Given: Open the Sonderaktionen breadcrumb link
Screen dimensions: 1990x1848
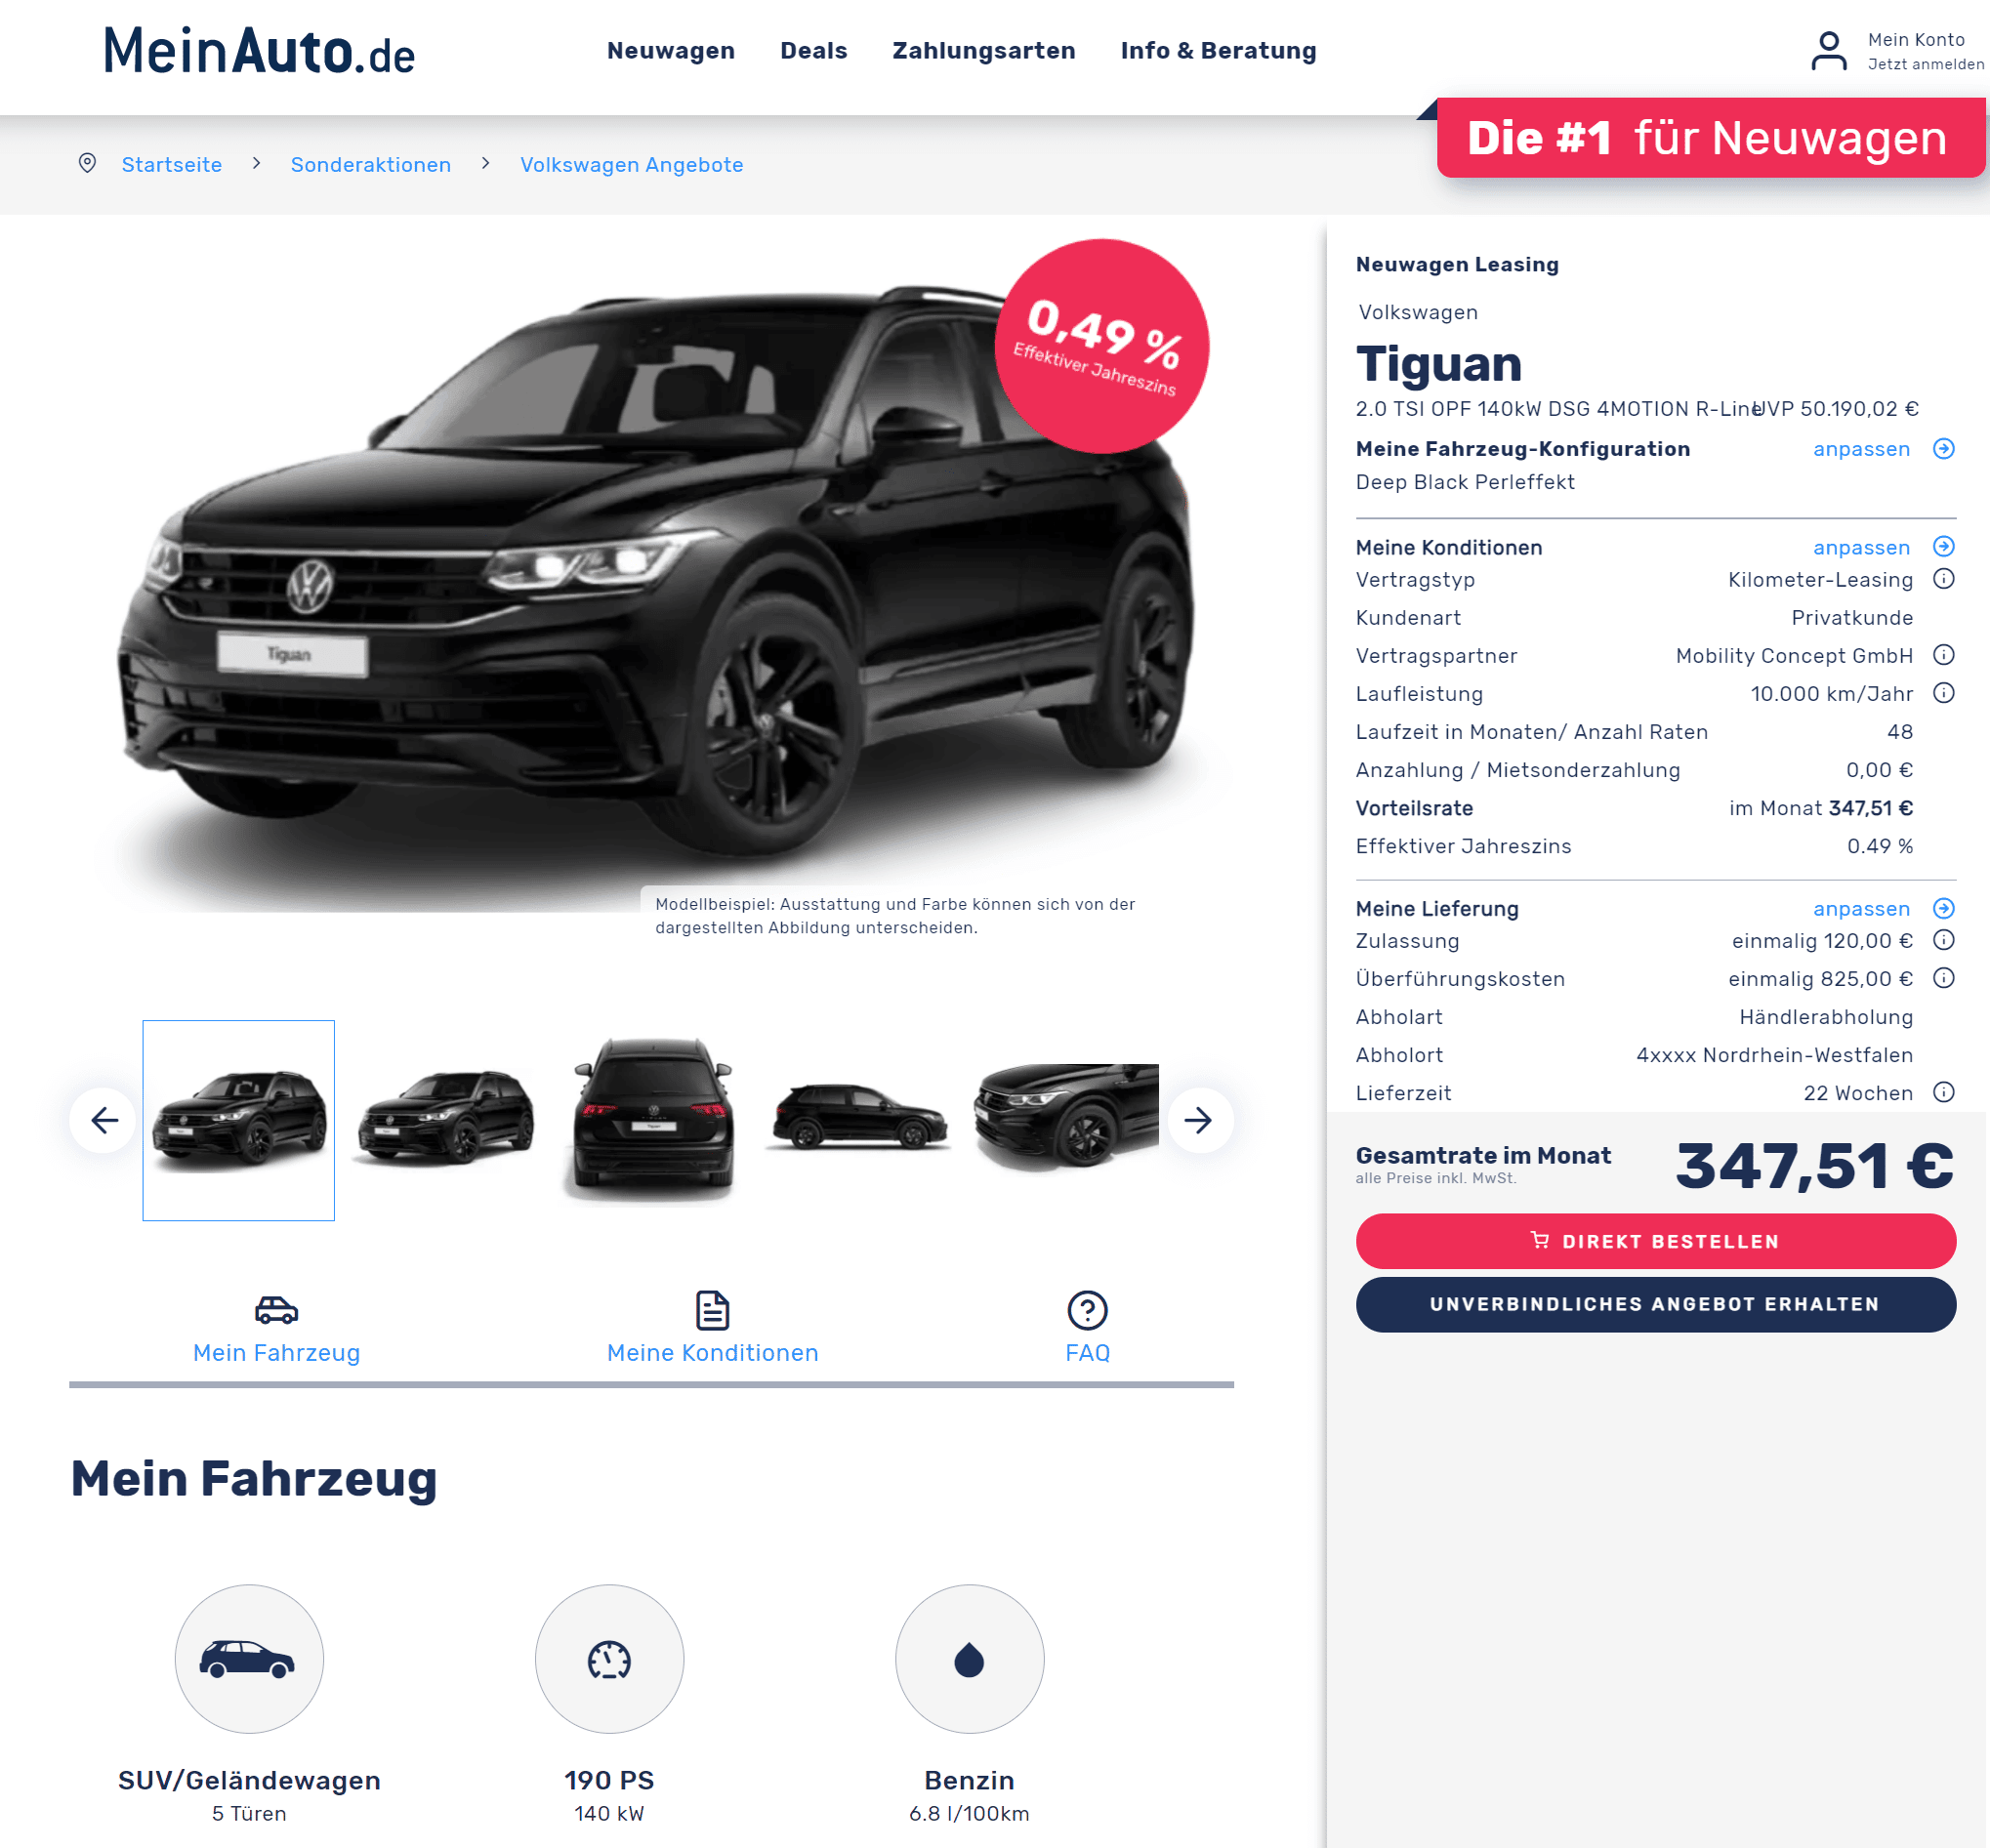Looking at the screenshot, I should click(370, 165).
